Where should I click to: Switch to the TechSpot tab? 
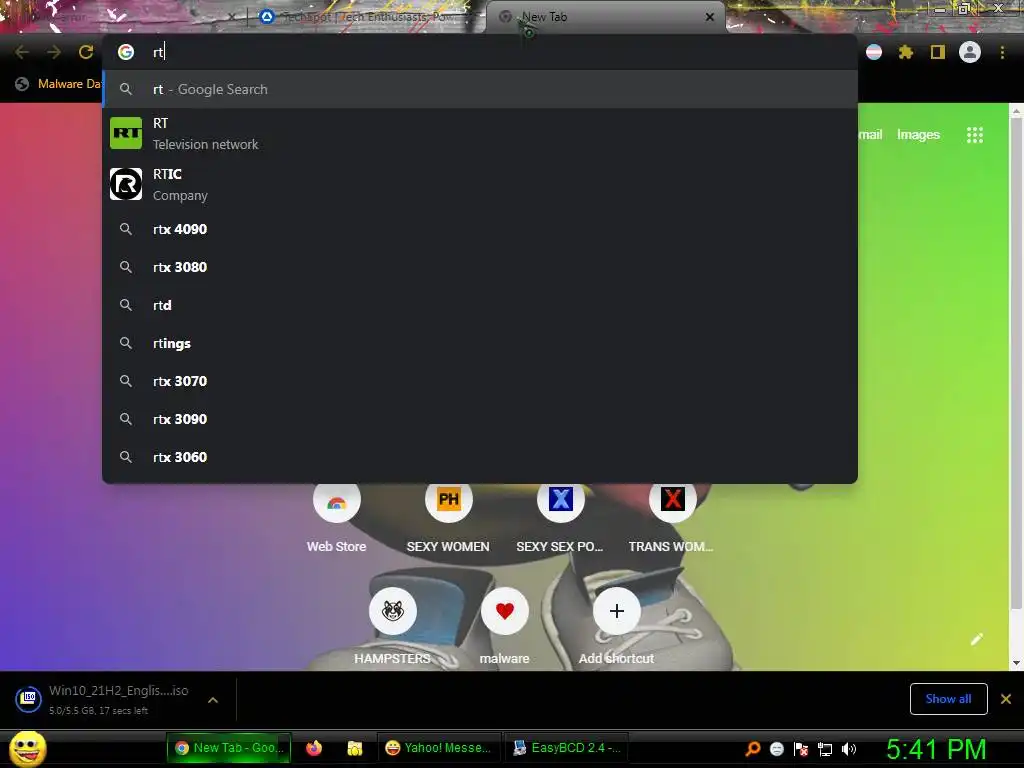366,17
